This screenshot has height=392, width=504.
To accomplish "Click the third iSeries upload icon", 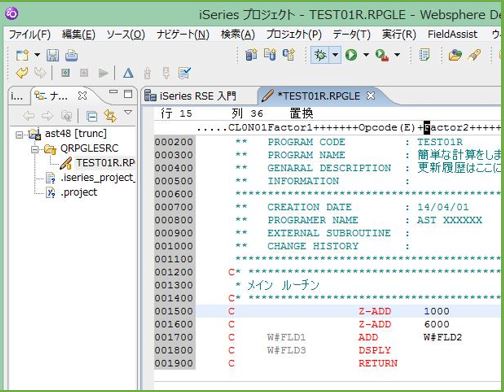I will click(x=289, y=55).
